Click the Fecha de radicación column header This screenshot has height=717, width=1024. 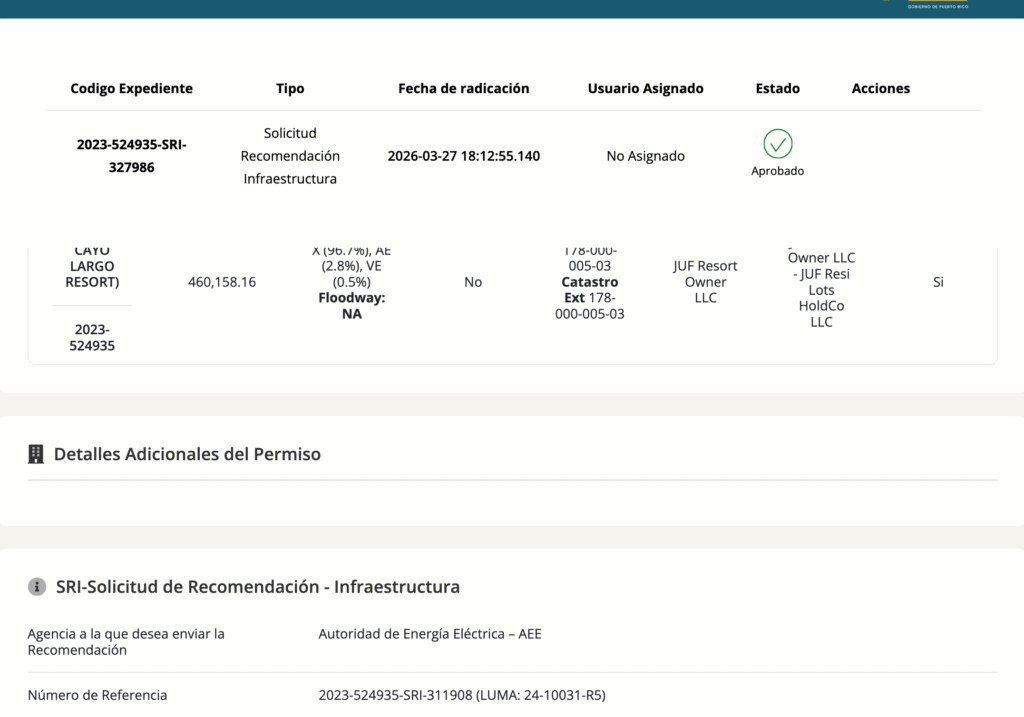click(x=464, y=88)
